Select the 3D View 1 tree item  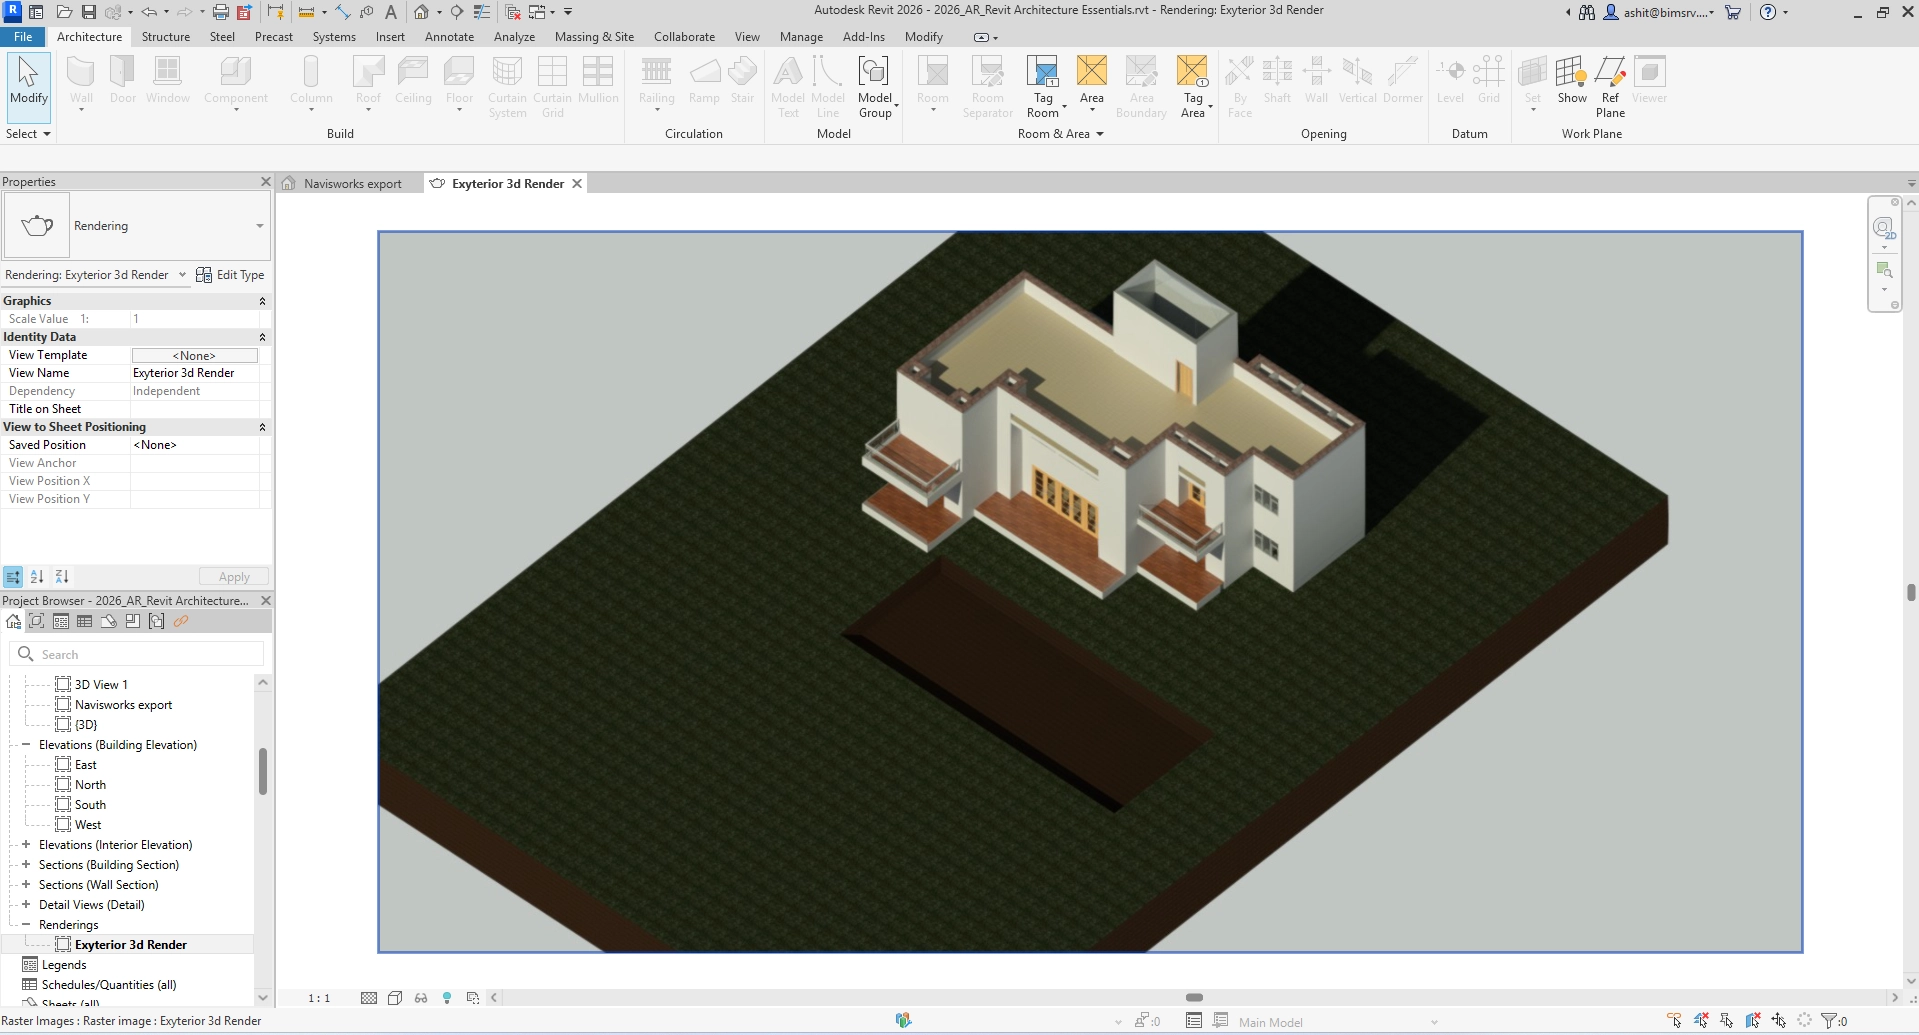100,685
